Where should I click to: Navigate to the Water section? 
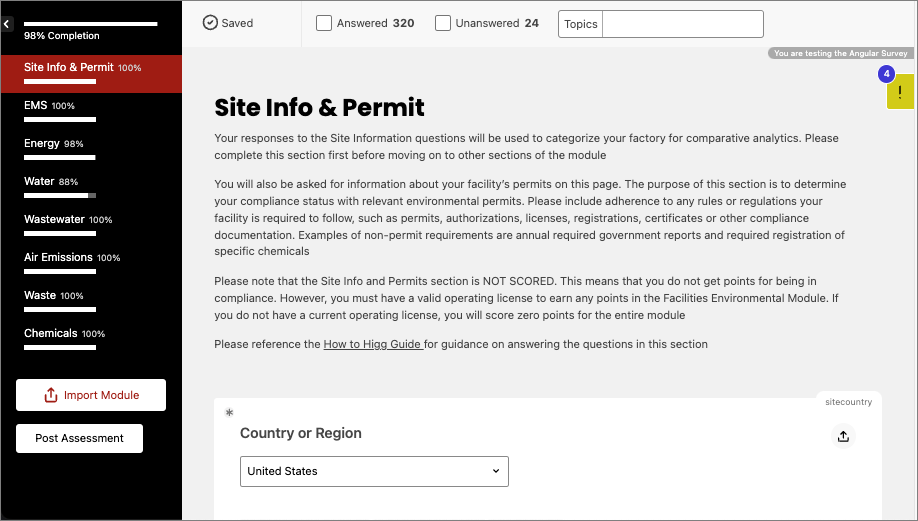coord(39,181)
